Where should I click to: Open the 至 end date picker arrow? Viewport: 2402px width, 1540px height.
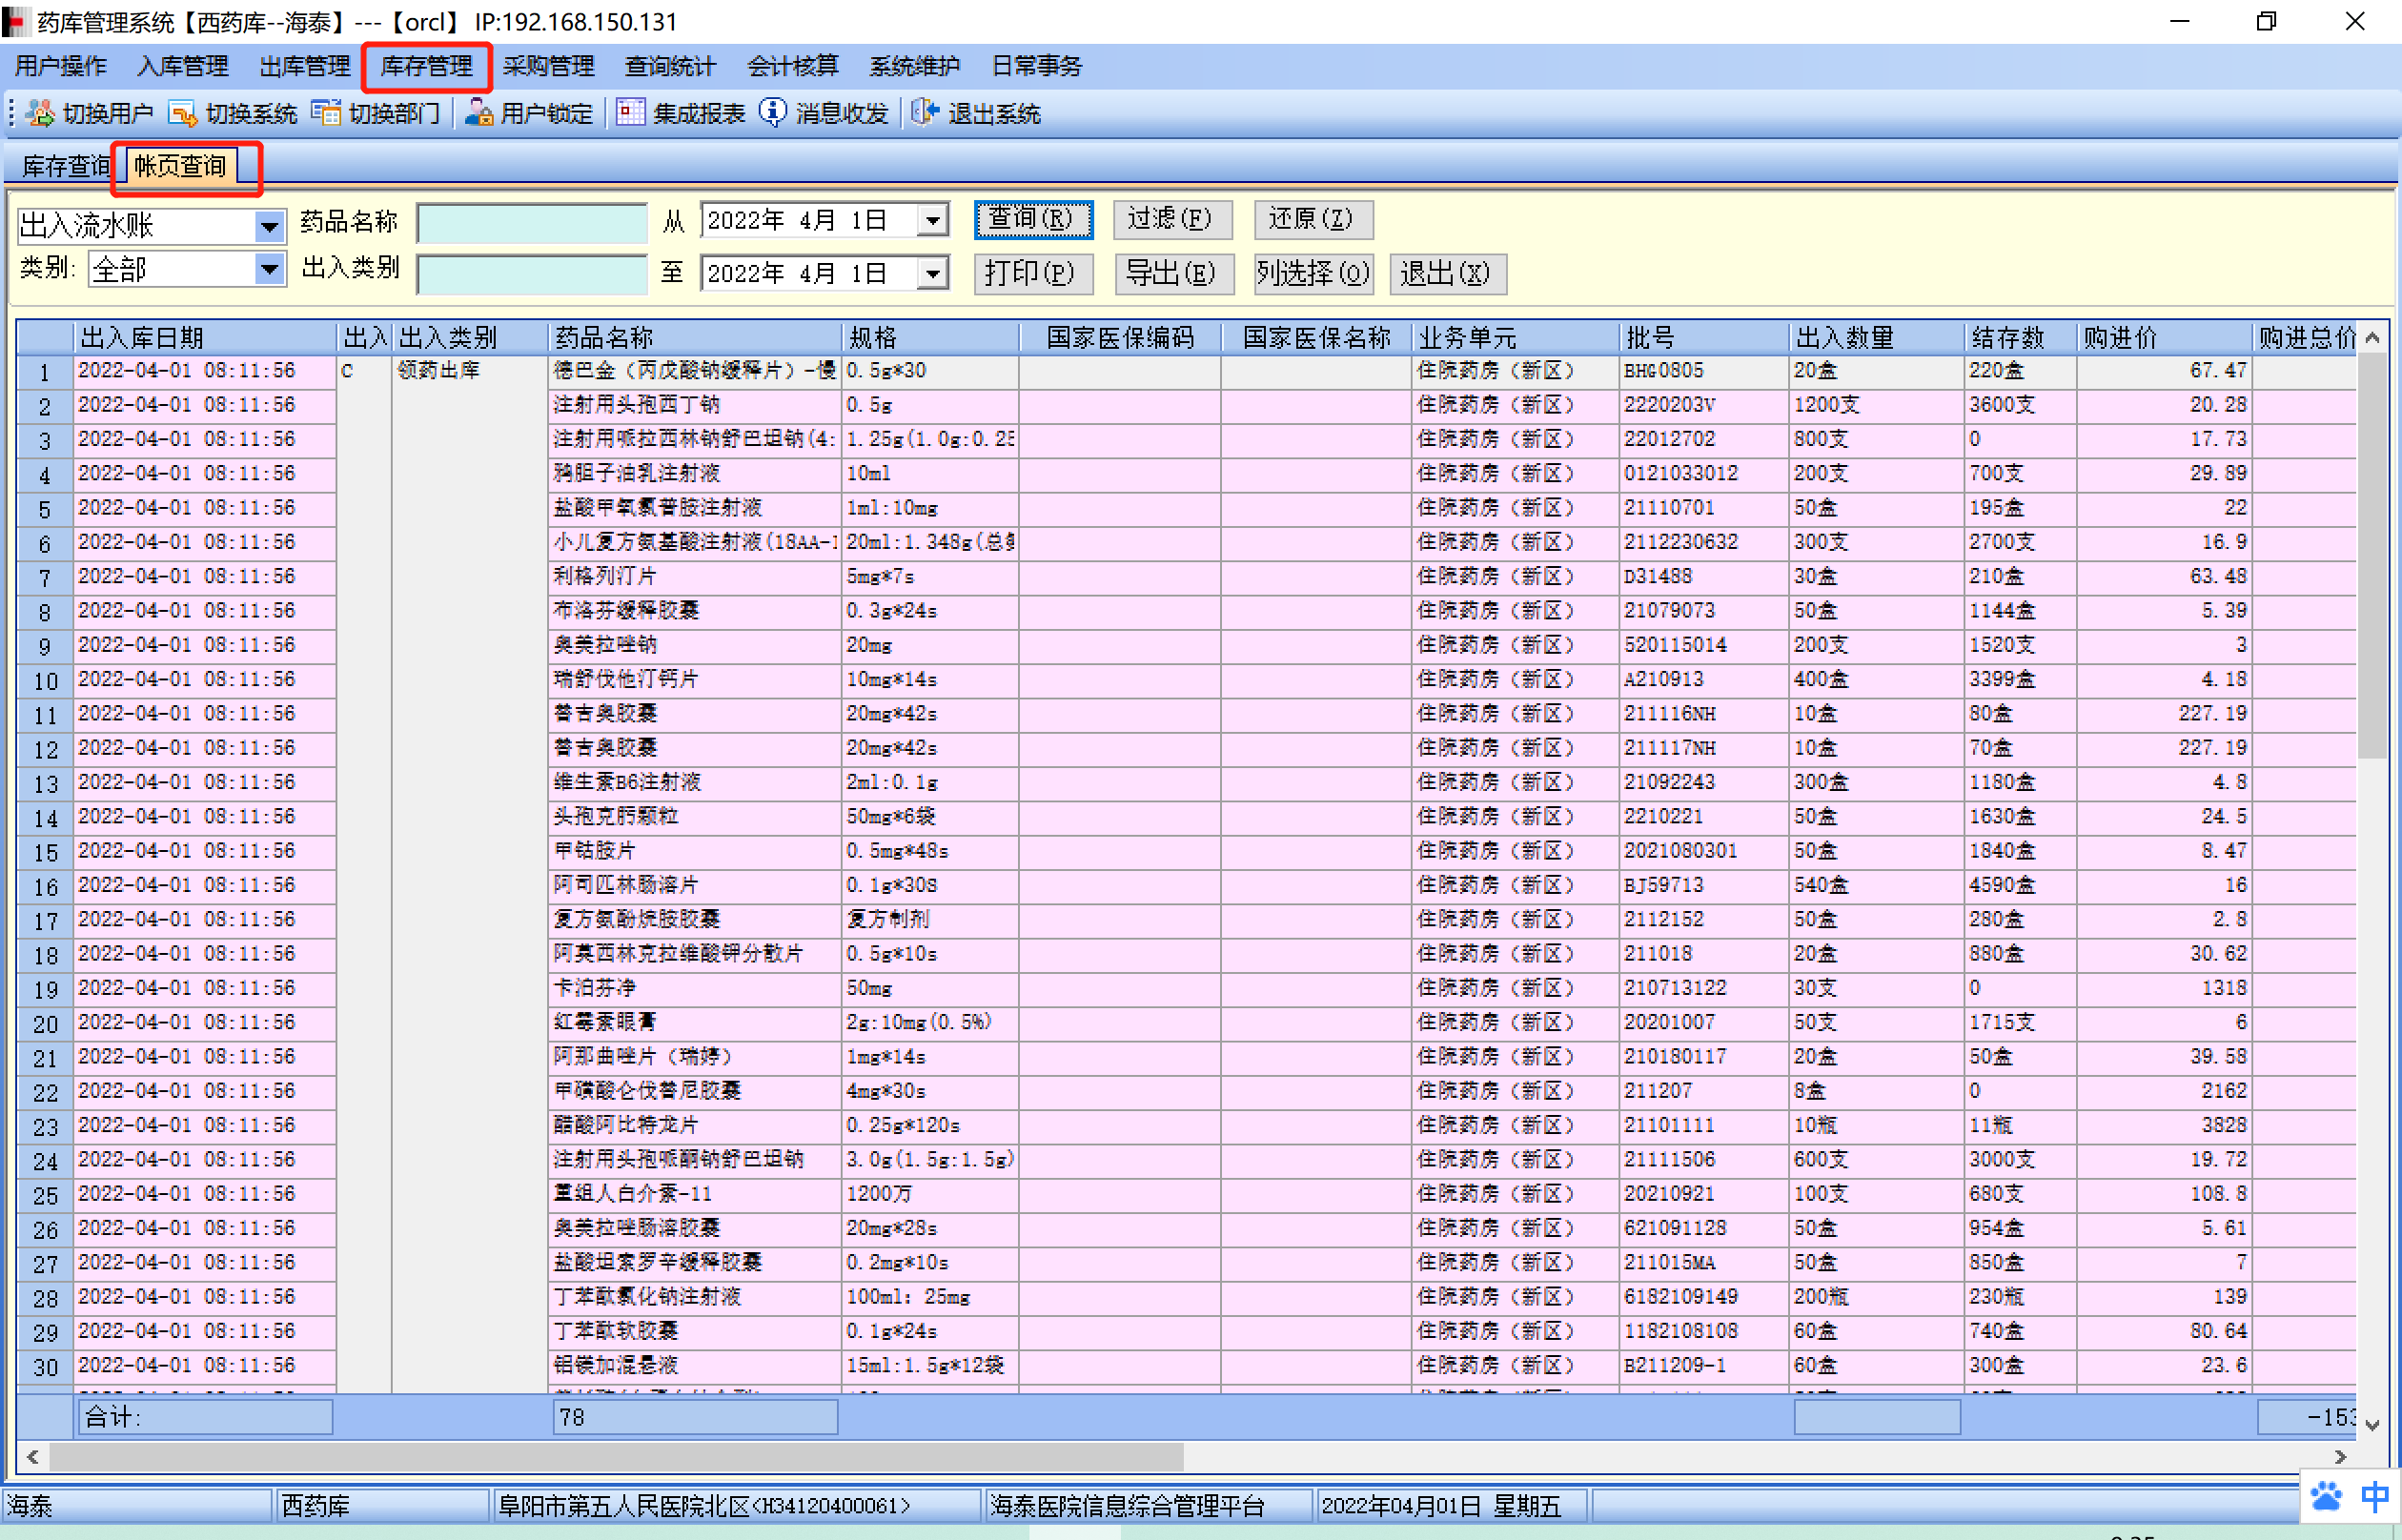(x=932, y=273)
